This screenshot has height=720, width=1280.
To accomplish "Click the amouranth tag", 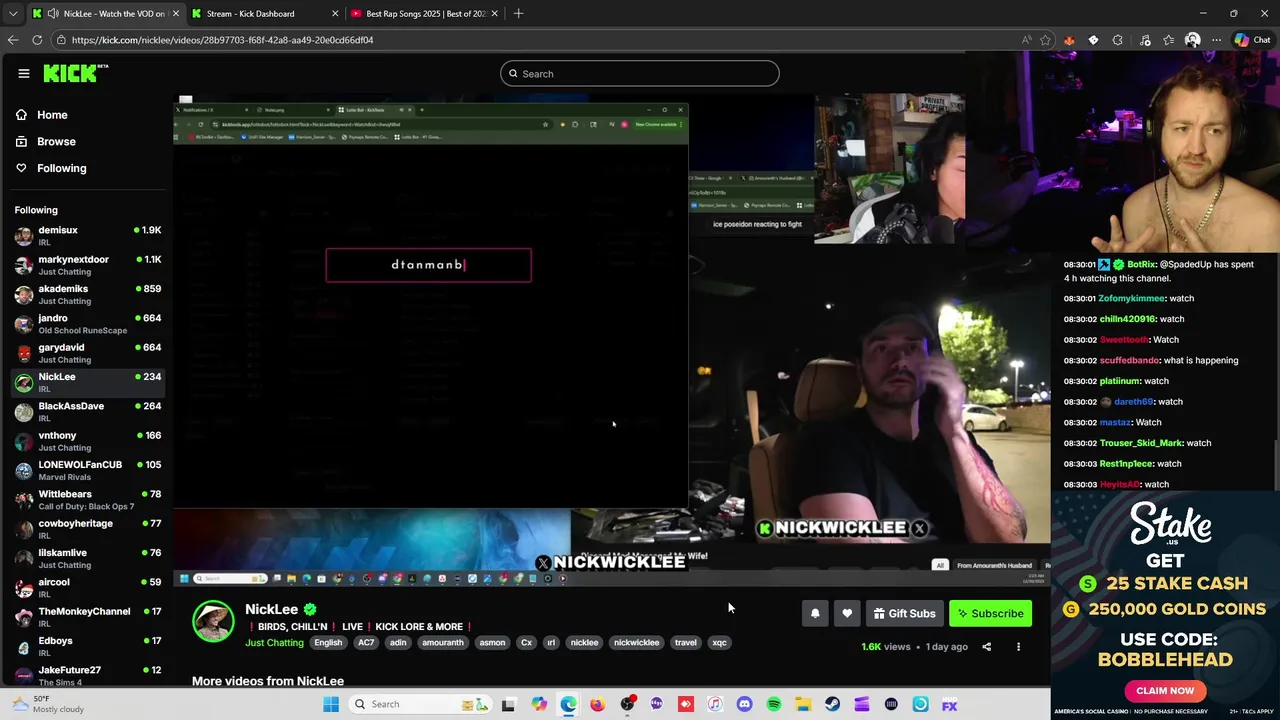I will click(442, 643).
